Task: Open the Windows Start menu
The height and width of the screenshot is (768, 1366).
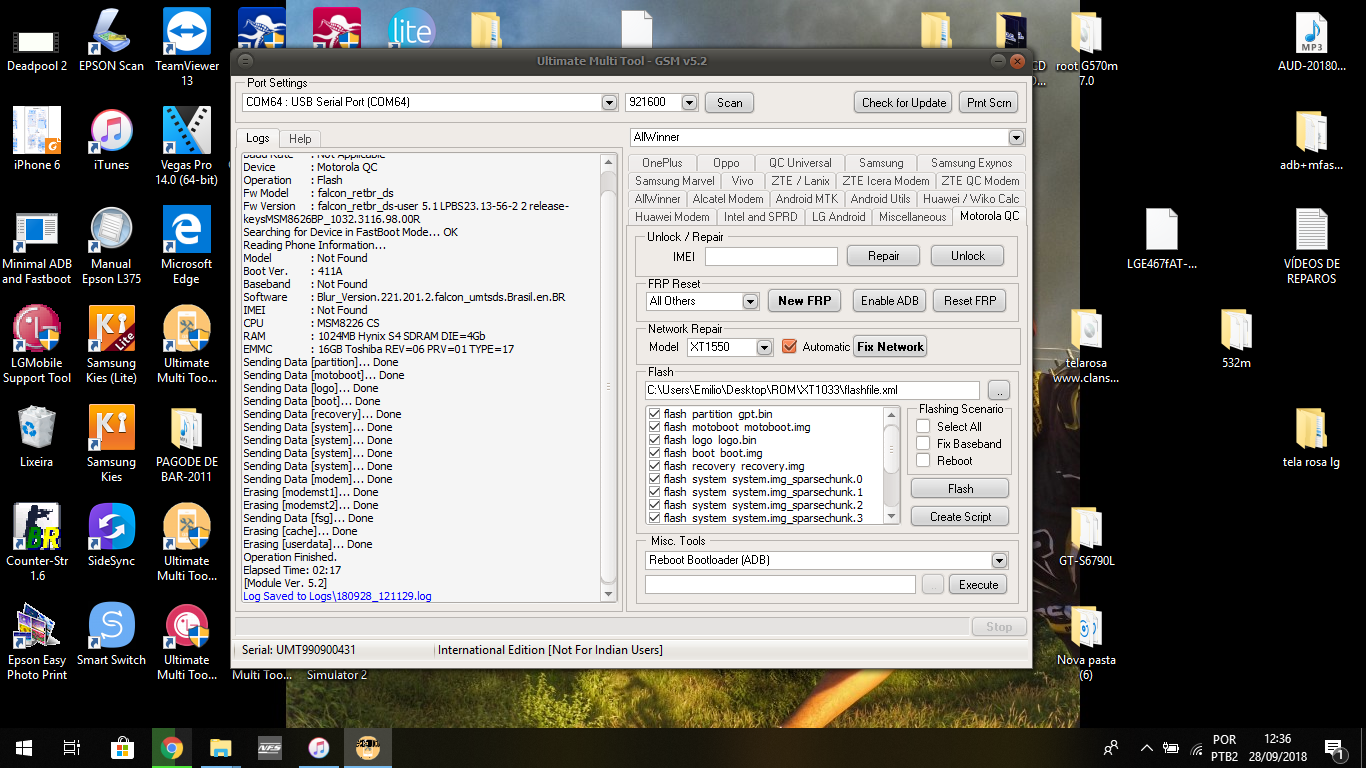Action: coord(24,747)
